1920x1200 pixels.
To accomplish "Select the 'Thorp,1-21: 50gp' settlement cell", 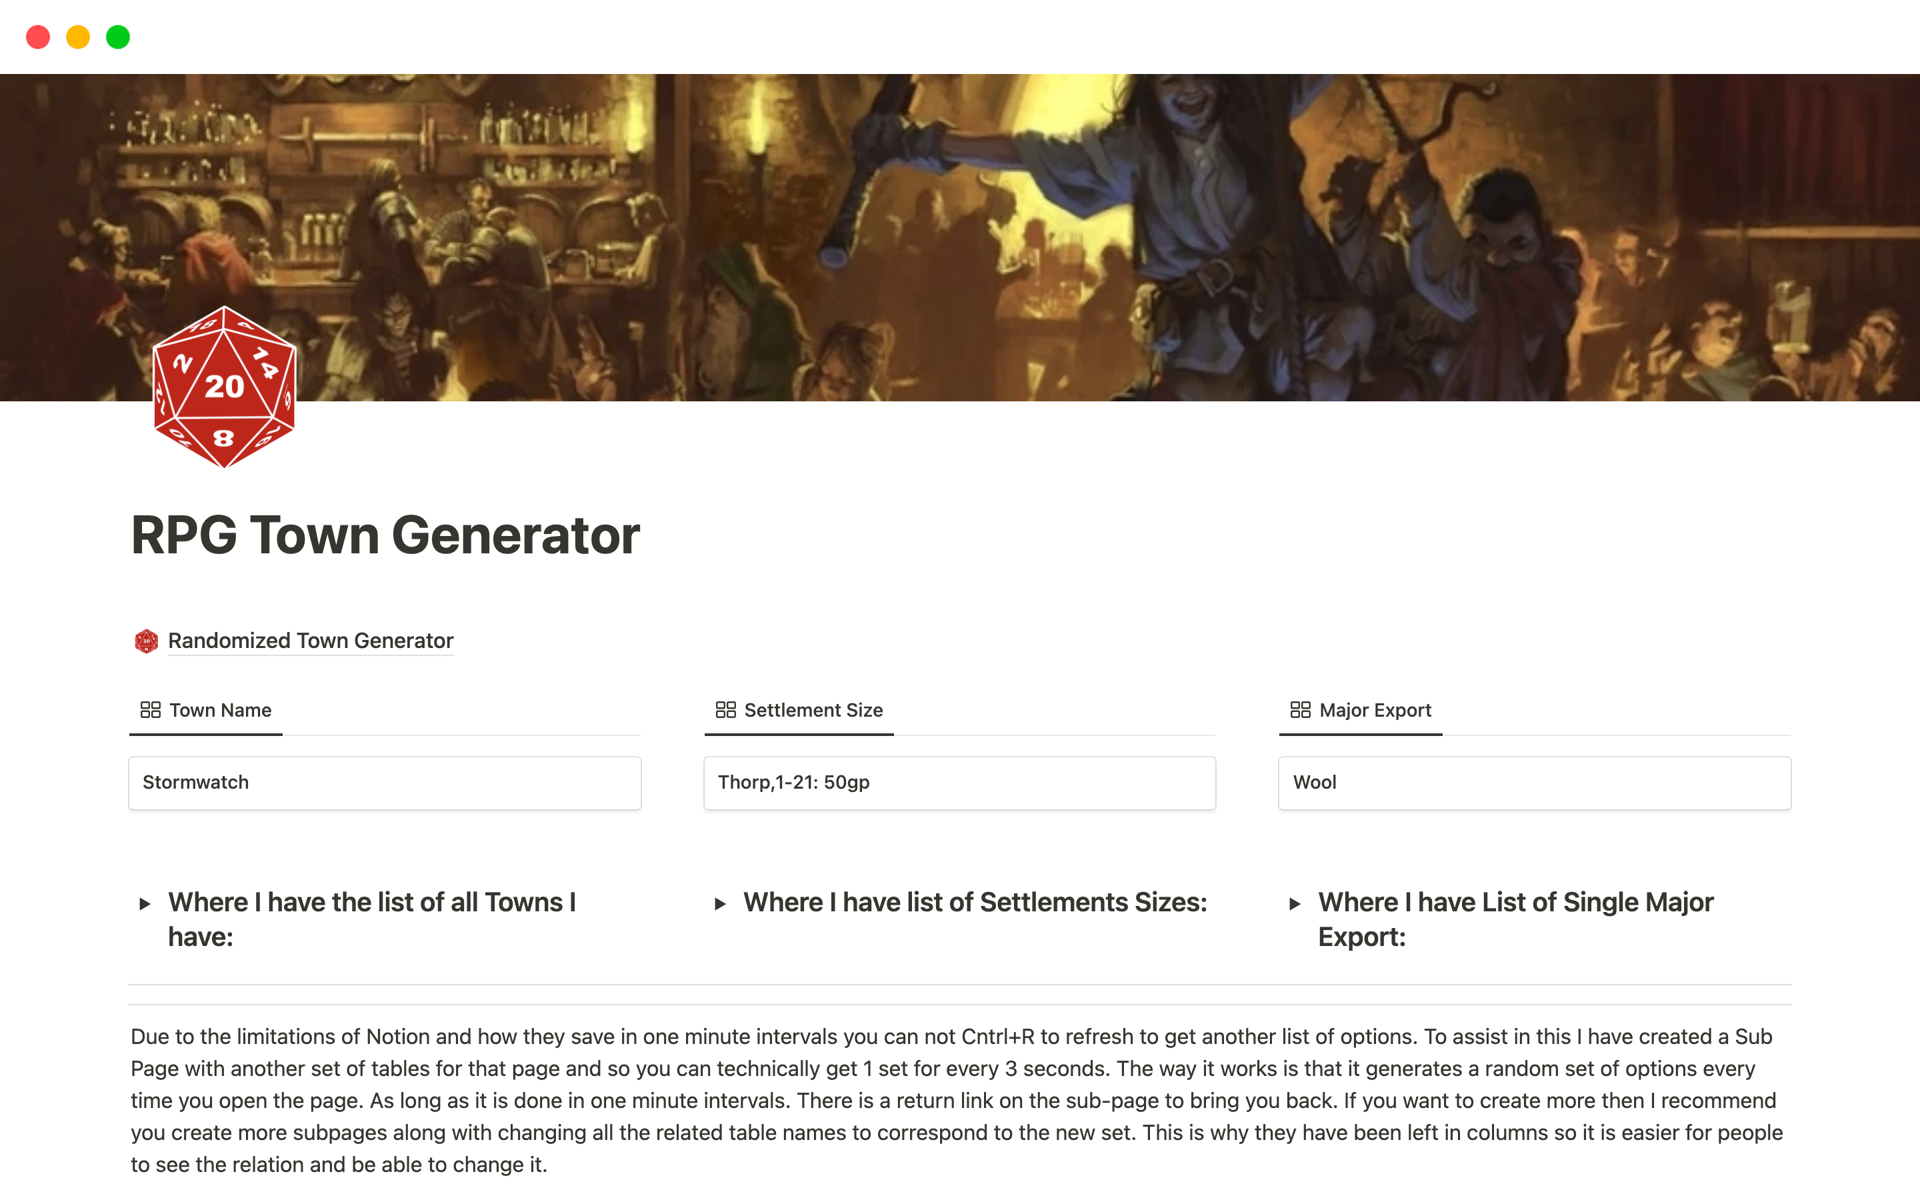I will pos(959,783).
